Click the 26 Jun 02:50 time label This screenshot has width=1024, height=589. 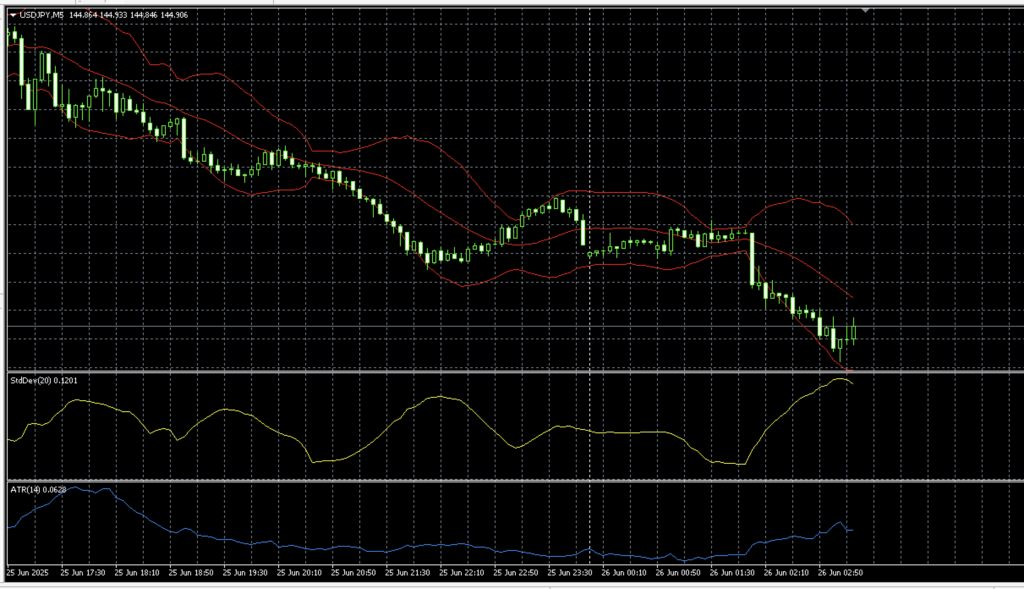pos(841,572)
